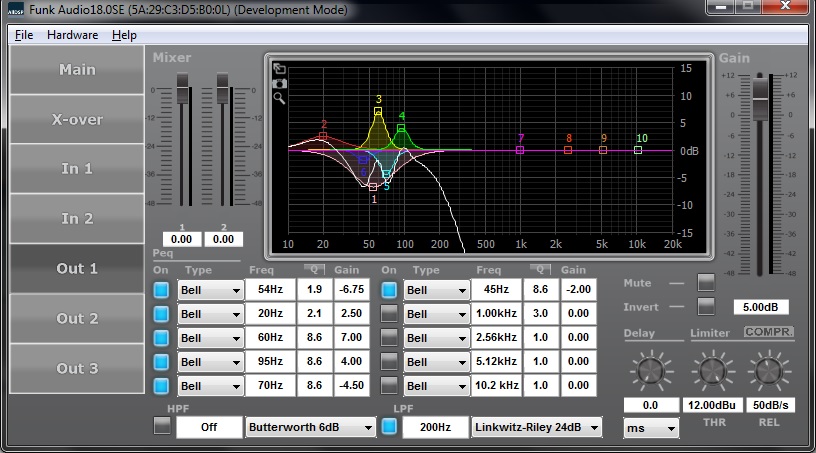Click the COMPR. button
Image resolution: width=816 pixels, height=453 pixels.
click(x=768, y=332)
